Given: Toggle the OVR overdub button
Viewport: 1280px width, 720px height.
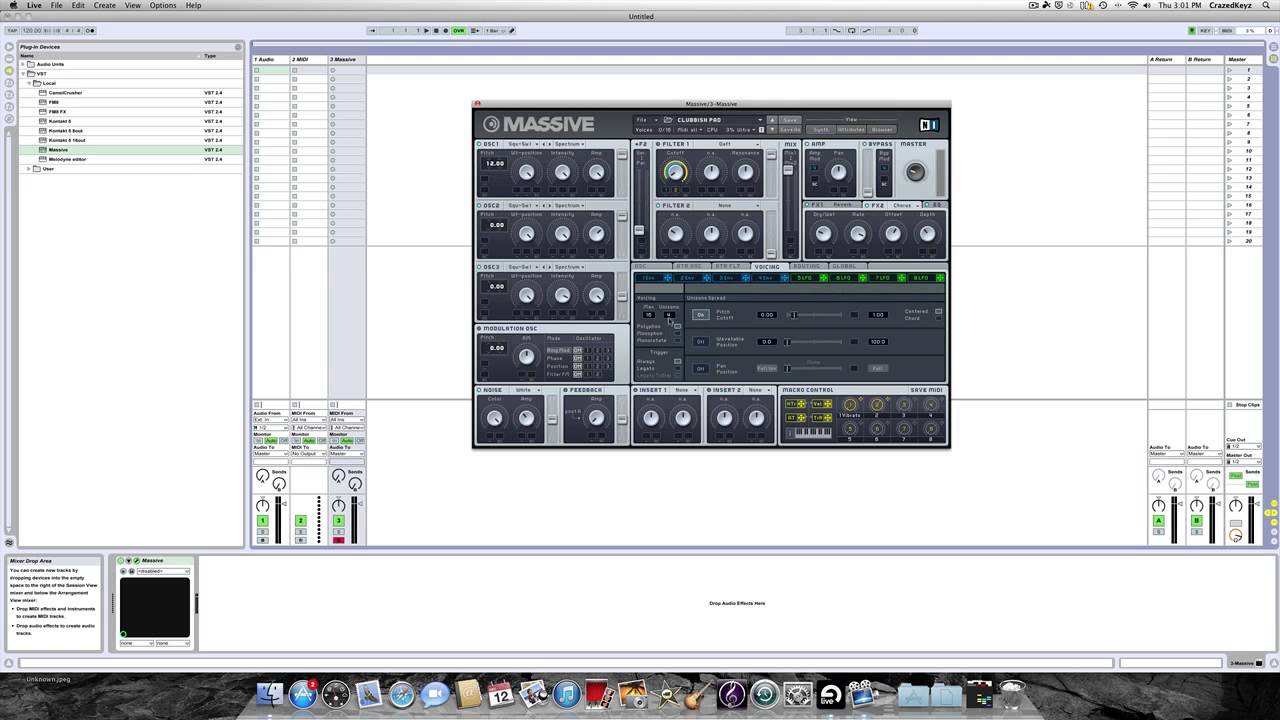Looking at the screenshot, I should [x=459, y=30].
